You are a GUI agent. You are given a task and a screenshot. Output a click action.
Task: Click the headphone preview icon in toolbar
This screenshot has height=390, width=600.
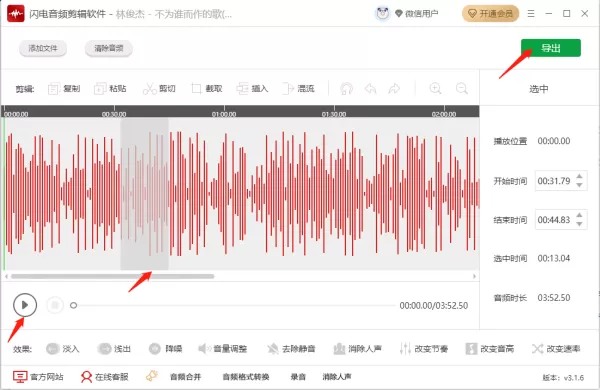346,89
